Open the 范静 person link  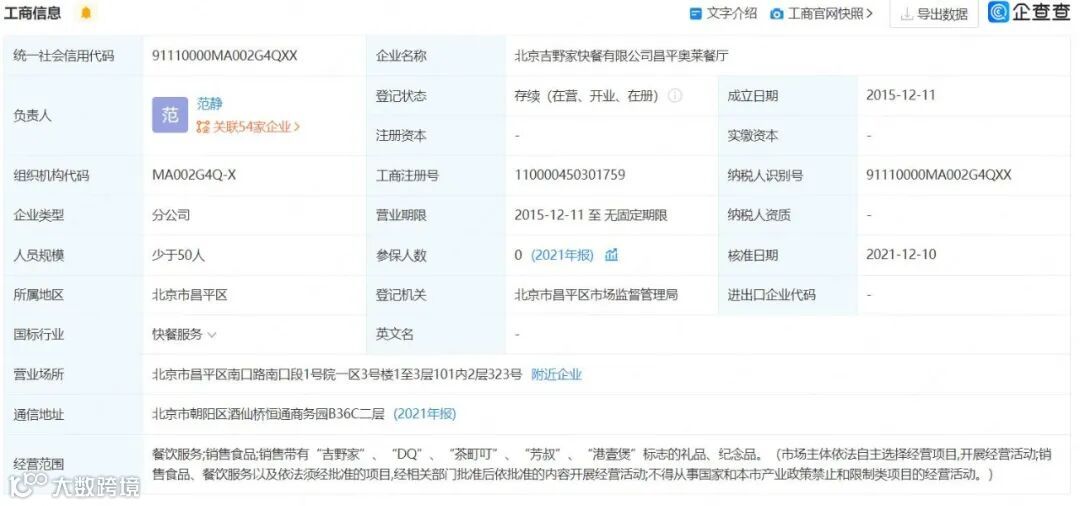point(209,103)
